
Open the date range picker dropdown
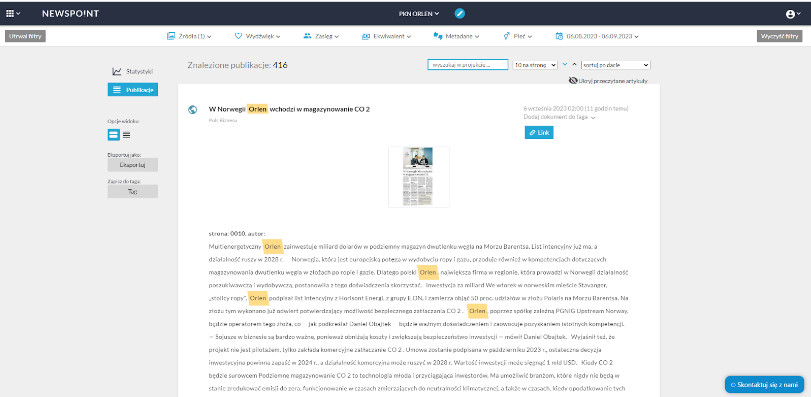[596, 36]
